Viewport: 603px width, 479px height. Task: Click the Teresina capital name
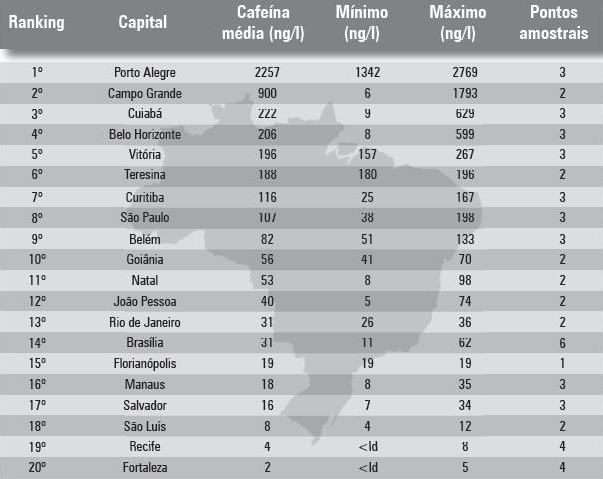pyautogui.click(x=145, y=175)
